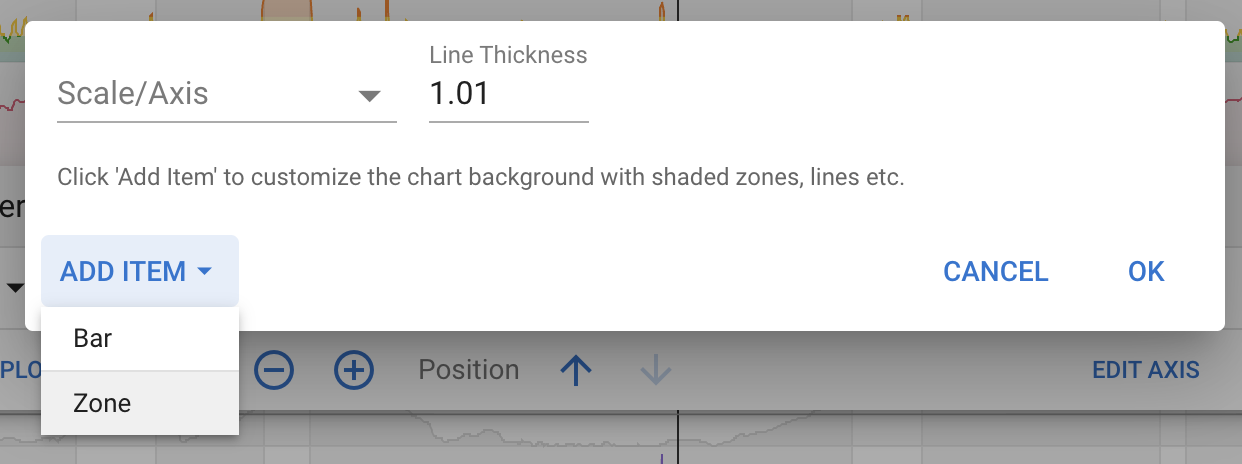Click the caret arrow beside ADD ITEM
The width and height of the screenshot is (1242, 464).
coord(205,271)
